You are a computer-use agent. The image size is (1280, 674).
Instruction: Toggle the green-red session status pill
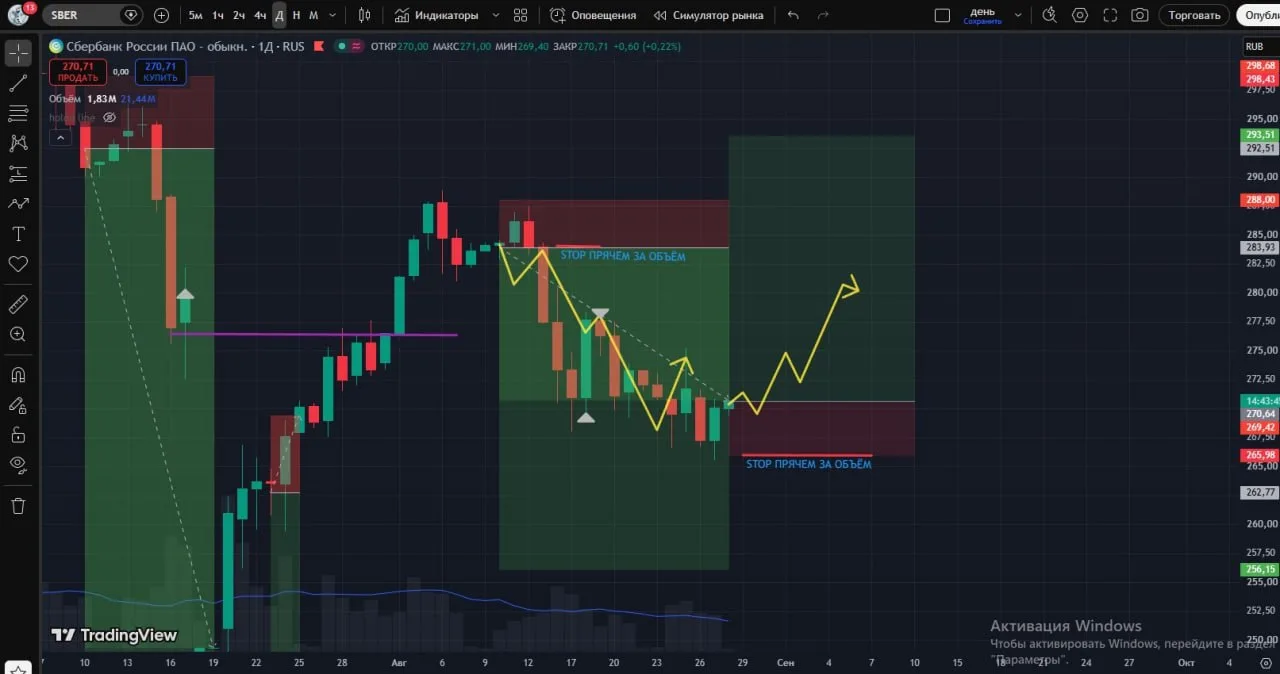click(349, 46)
